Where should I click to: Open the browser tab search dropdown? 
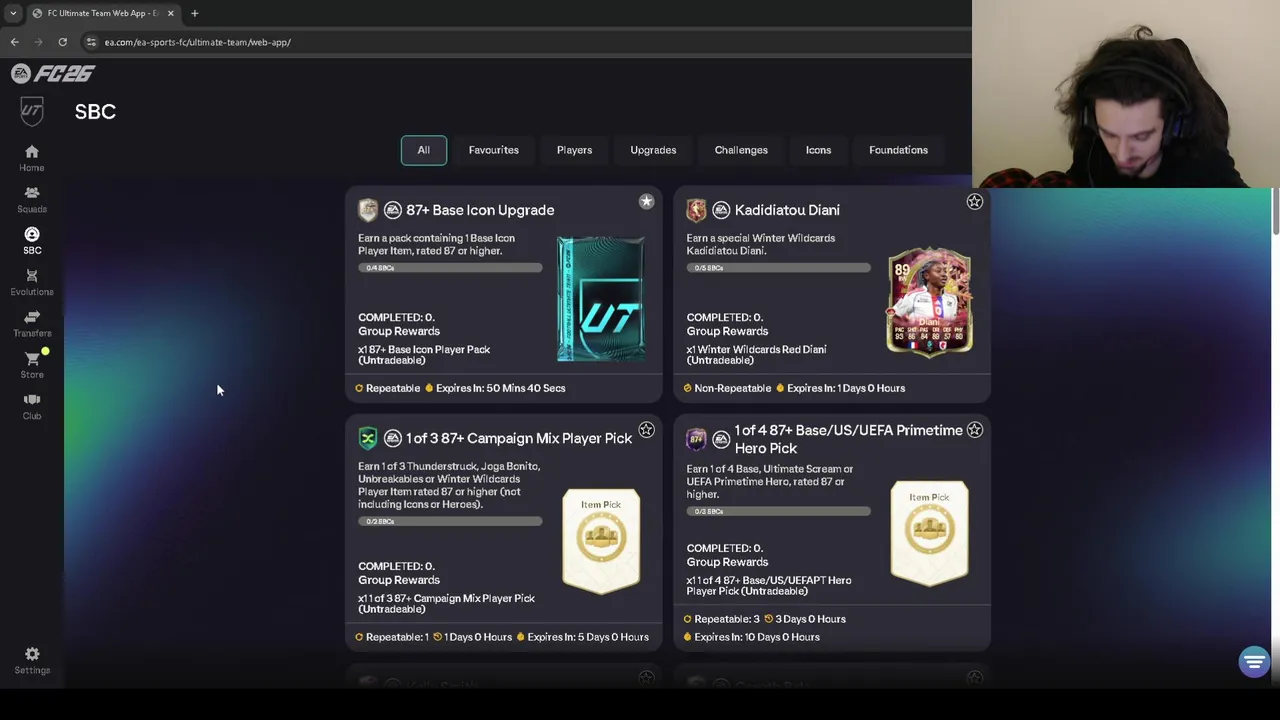pos(13,13)
